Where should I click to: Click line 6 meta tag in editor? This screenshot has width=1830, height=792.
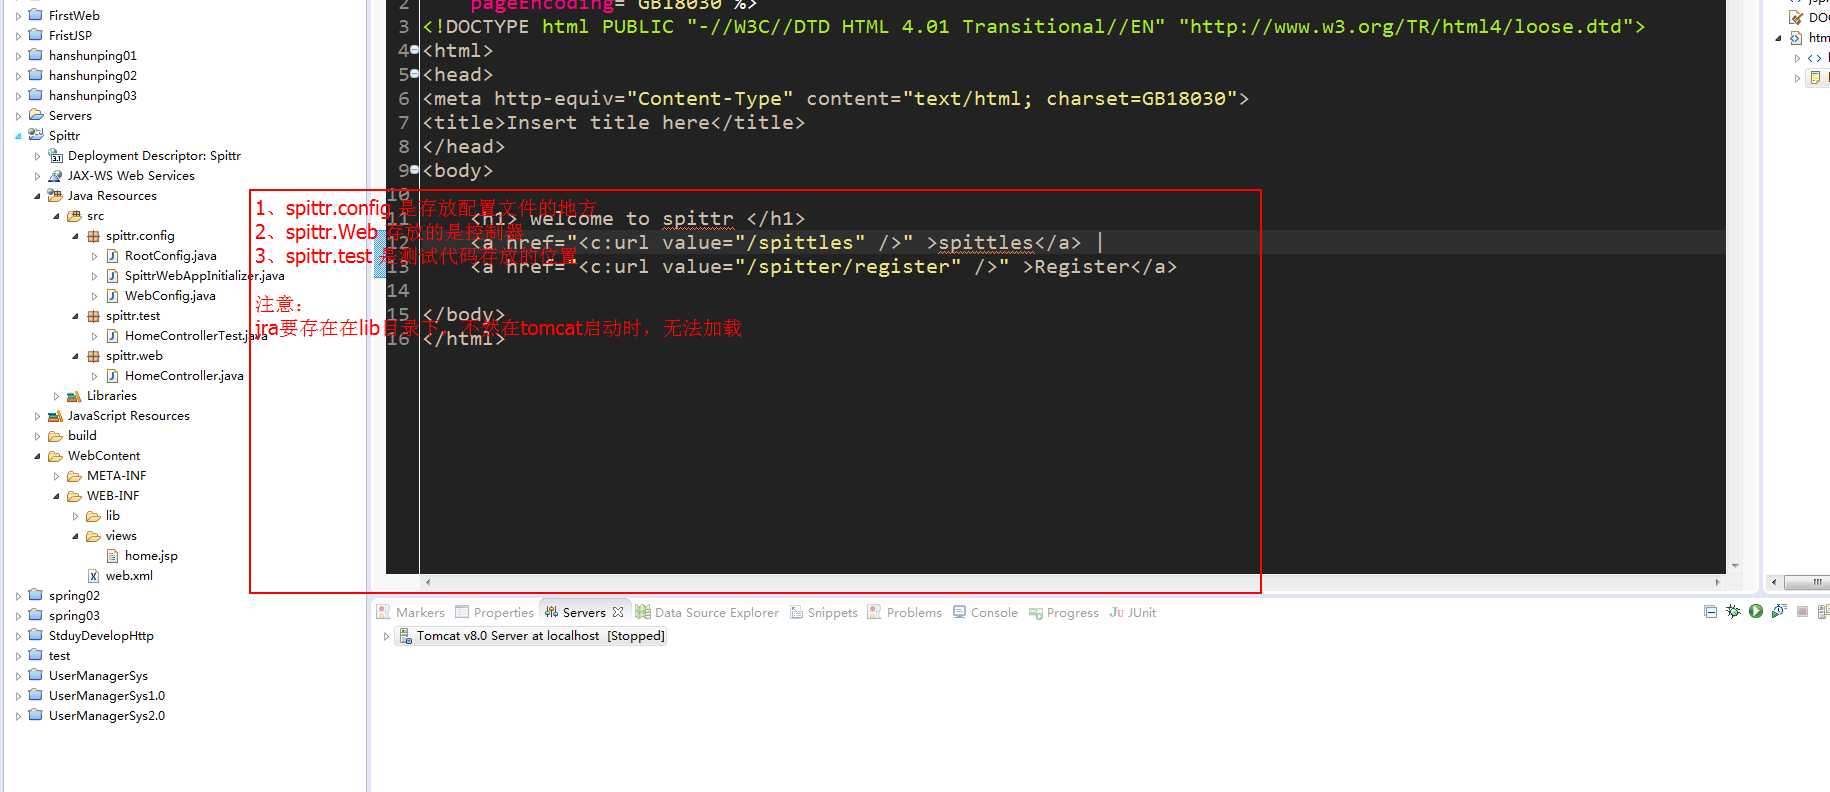[835, 98]
